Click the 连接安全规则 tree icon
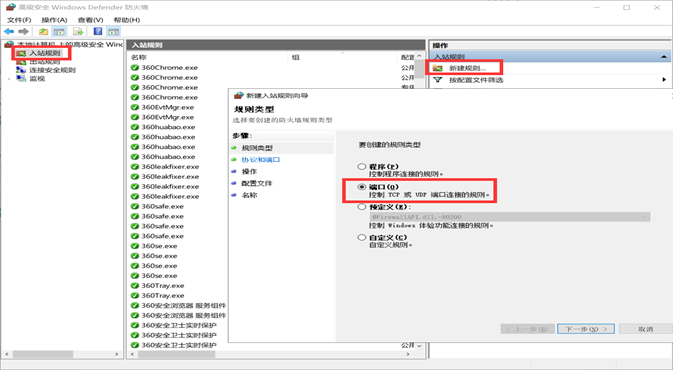Screen dimensions: 673x370 point(21,70)
